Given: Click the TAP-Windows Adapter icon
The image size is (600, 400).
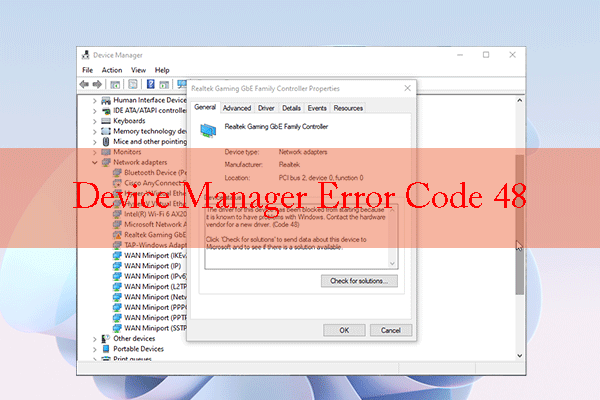Looking at the screenshot, I should point(117,245).
